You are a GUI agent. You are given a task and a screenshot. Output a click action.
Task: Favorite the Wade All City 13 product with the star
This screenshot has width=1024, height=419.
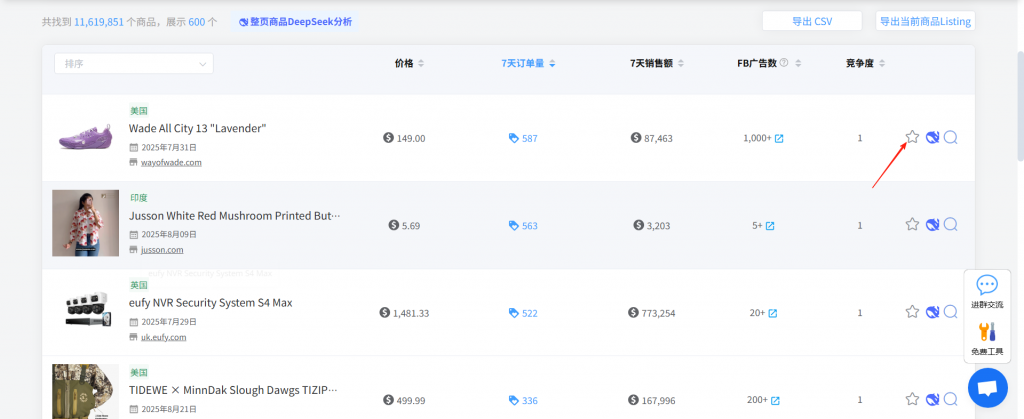coord(911,138)
